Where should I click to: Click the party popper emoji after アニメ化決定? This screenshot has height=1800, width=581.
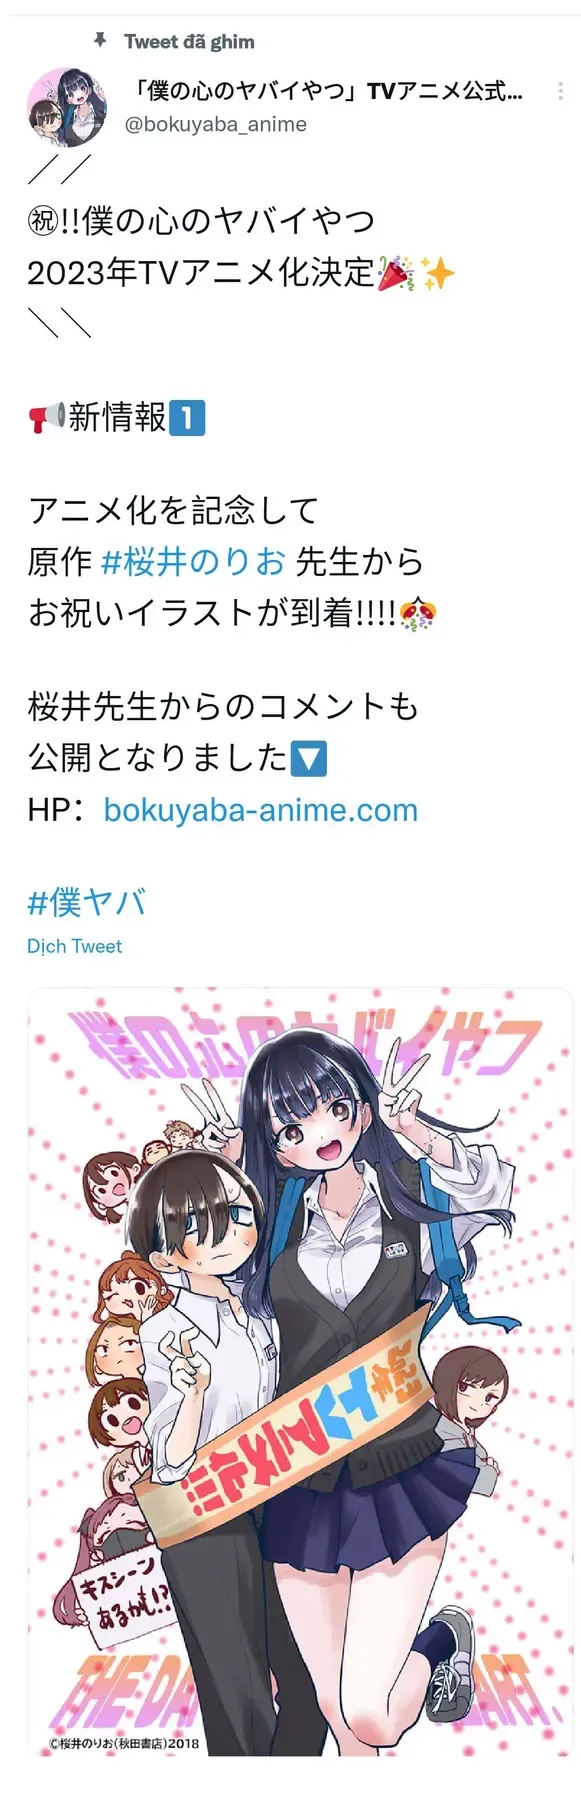point(395,272)
